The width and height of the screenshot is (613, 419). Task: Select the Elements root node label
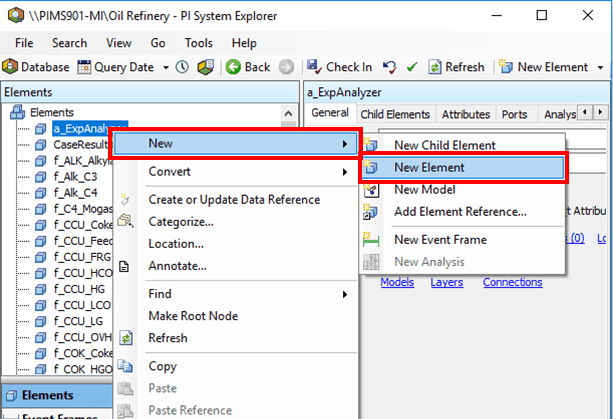point(52,113)
